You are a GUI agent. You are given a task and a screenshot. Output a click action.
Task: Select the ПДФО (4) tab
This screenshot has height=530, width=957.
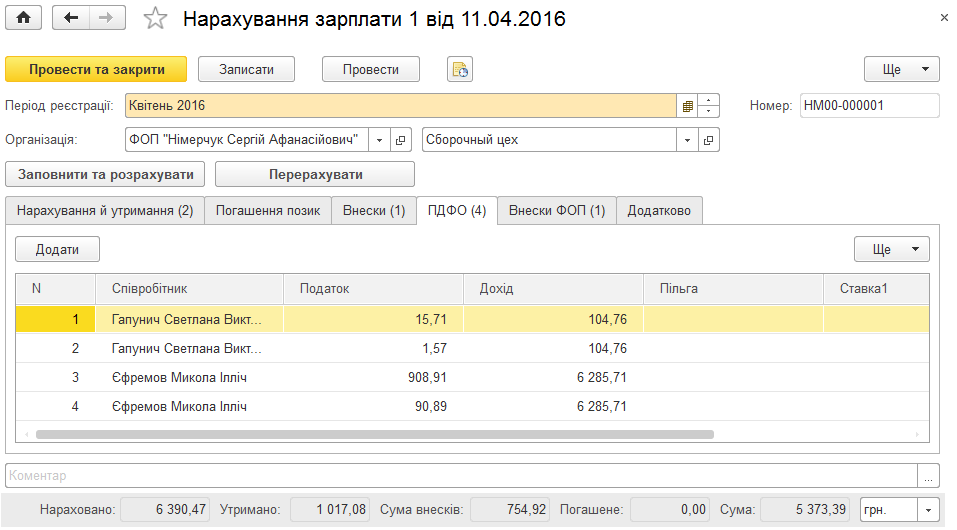click(x=457, y=211)
